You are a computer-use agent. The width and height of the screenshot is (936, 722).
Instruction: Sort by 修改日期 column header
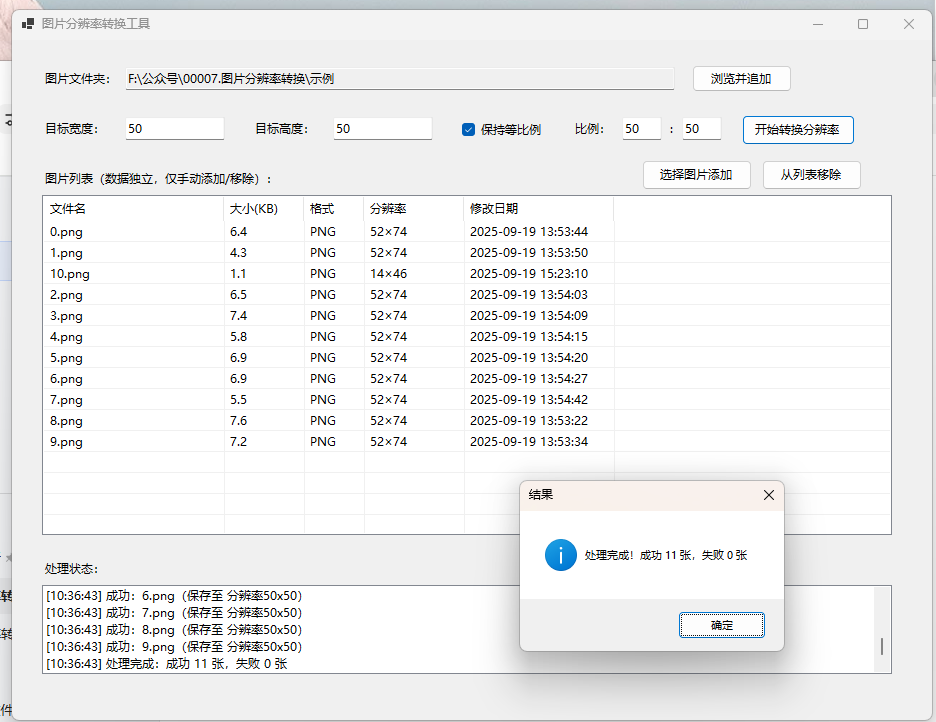click(x=539, y=209)
